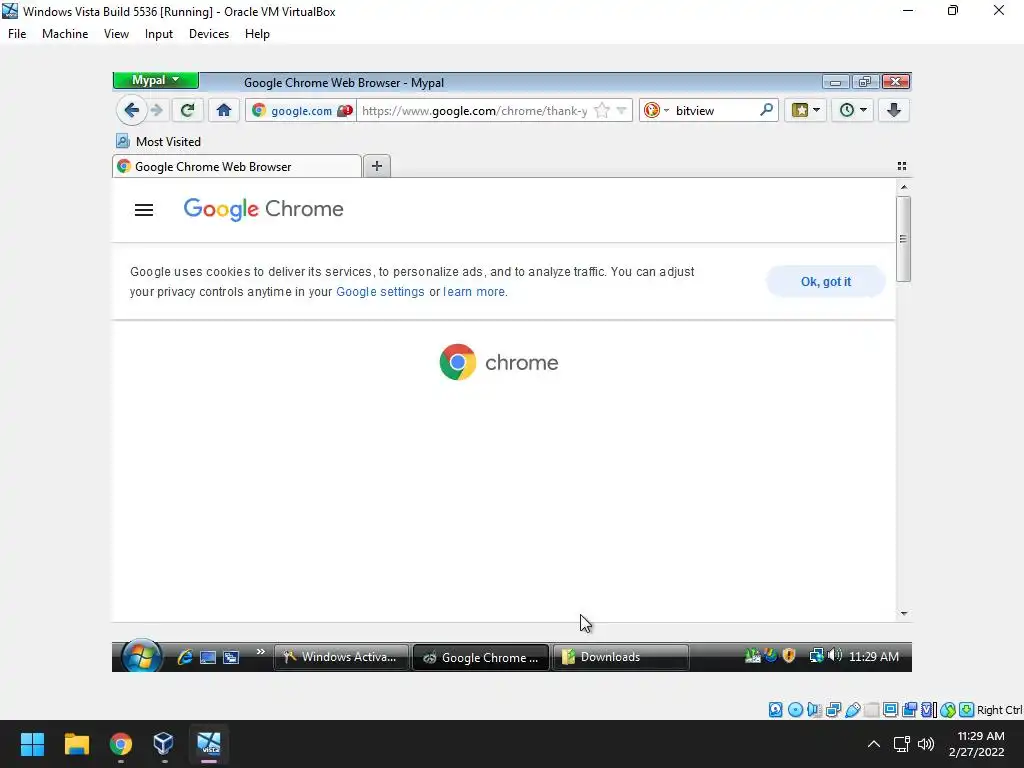
Task: Click VirtualBox Right Ctrl host key indicator
Action: [x=999, y=710]
